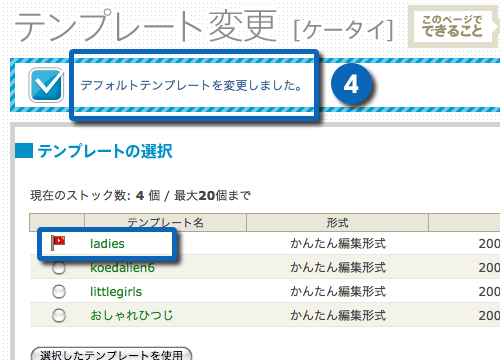
Task: Open the おしゃれひつじ template link
Action: pos(132,315)
